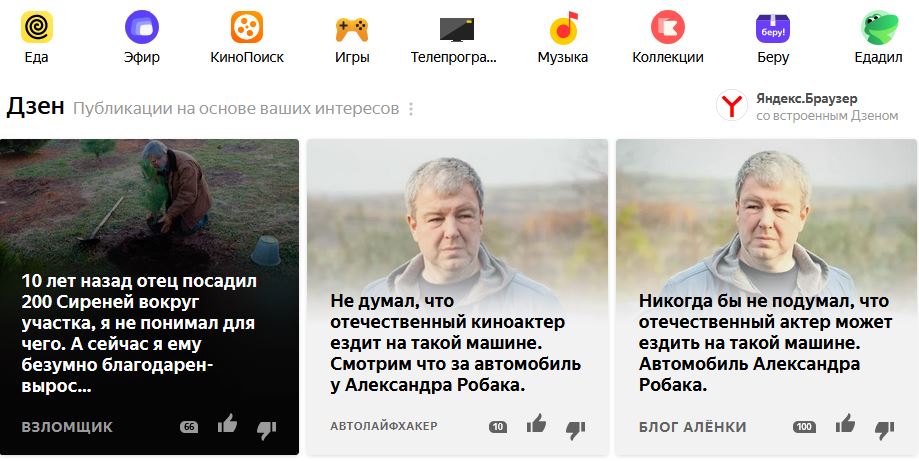The width and height of the screenshot is (919, 461).
Task: Open the Эфир service icon
Action: click(x=142, y=27)
